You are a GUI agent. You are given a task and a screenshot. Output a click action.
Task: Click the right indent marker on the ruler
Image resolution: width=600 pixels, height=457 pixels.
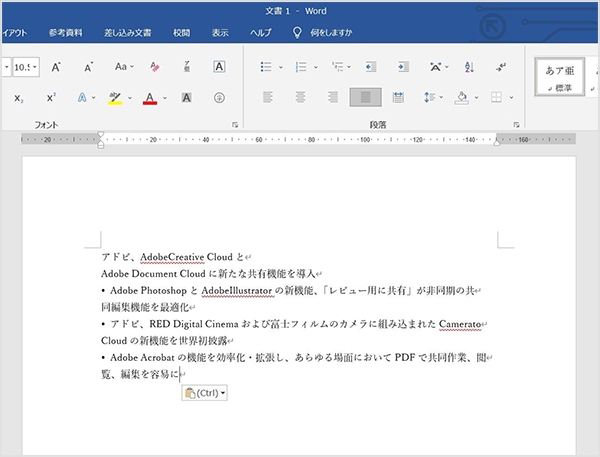[x=497, y=142]
